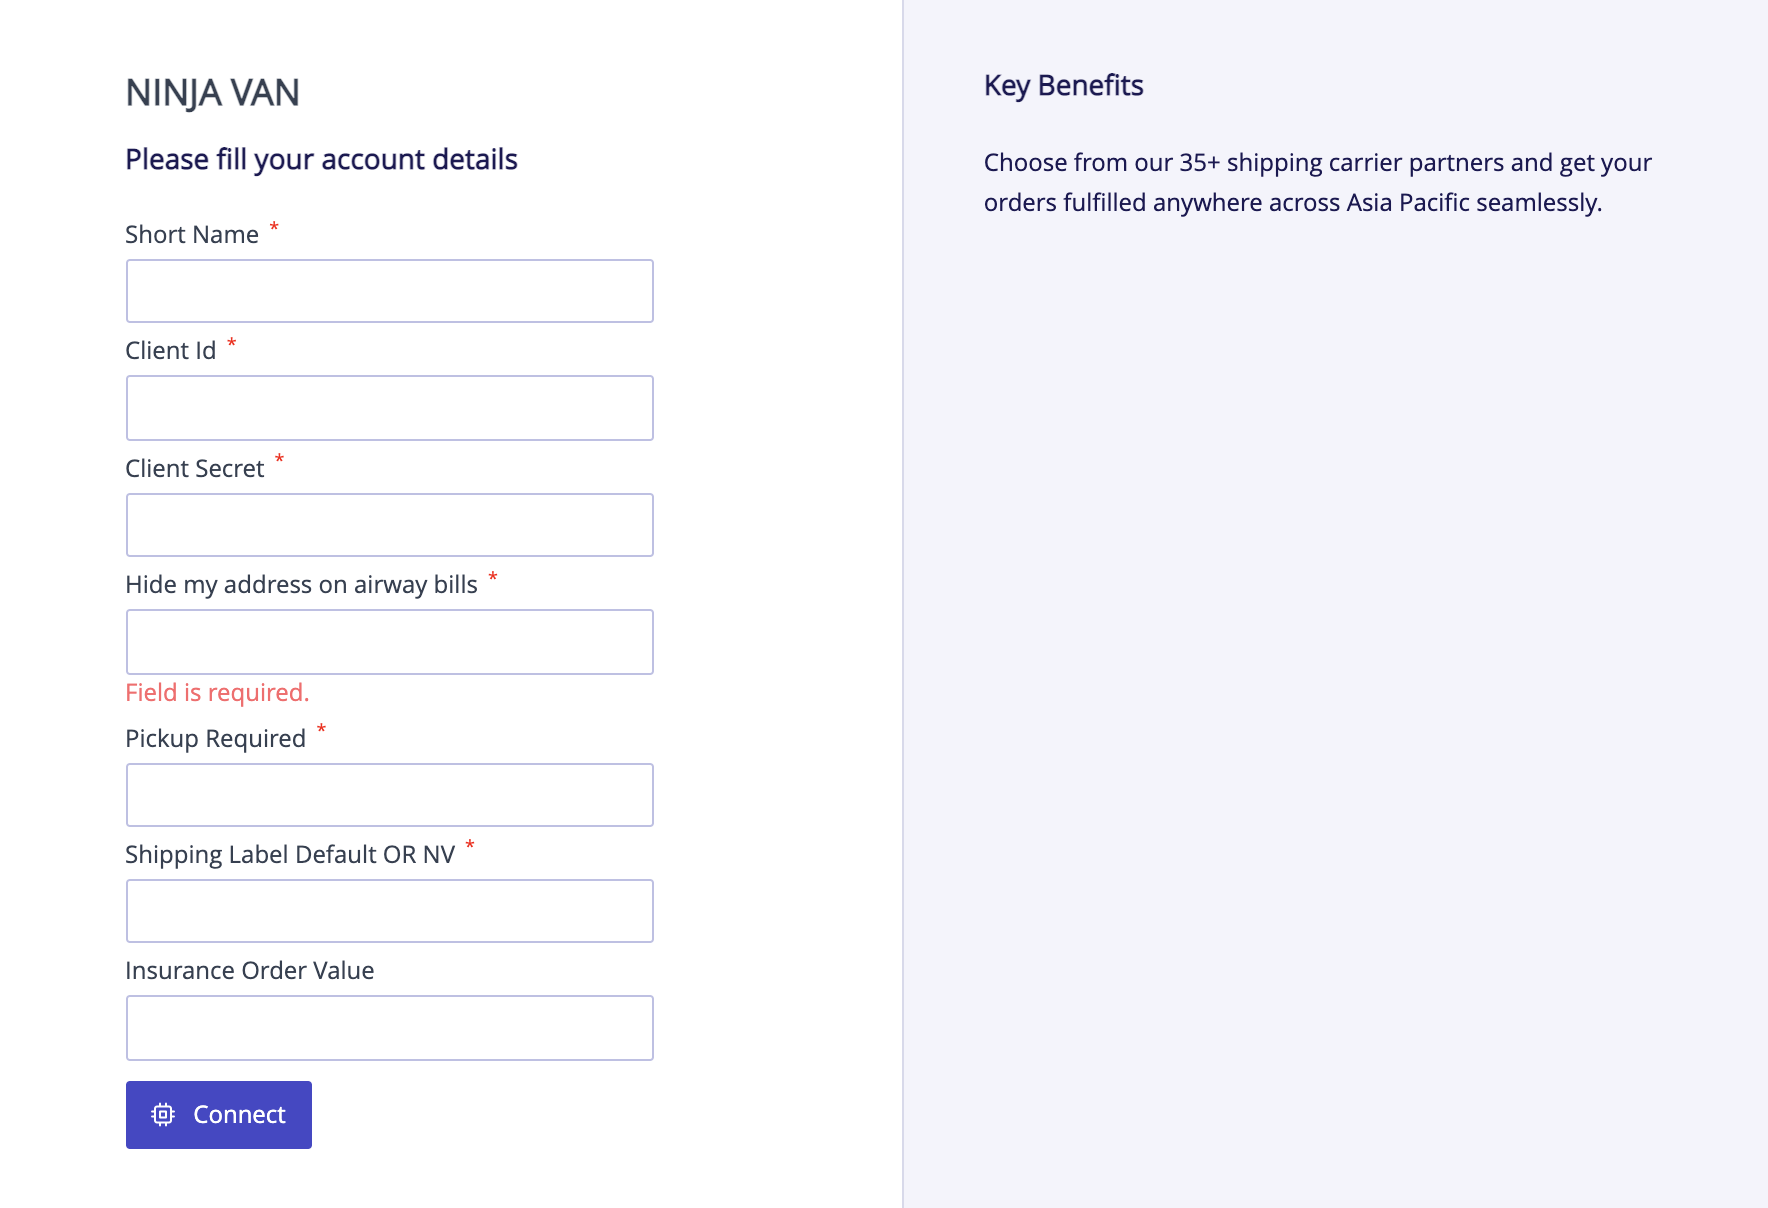Click the Hide my address on airway bills field
Screen dimensions: 1768x1208
click(389, 641)
